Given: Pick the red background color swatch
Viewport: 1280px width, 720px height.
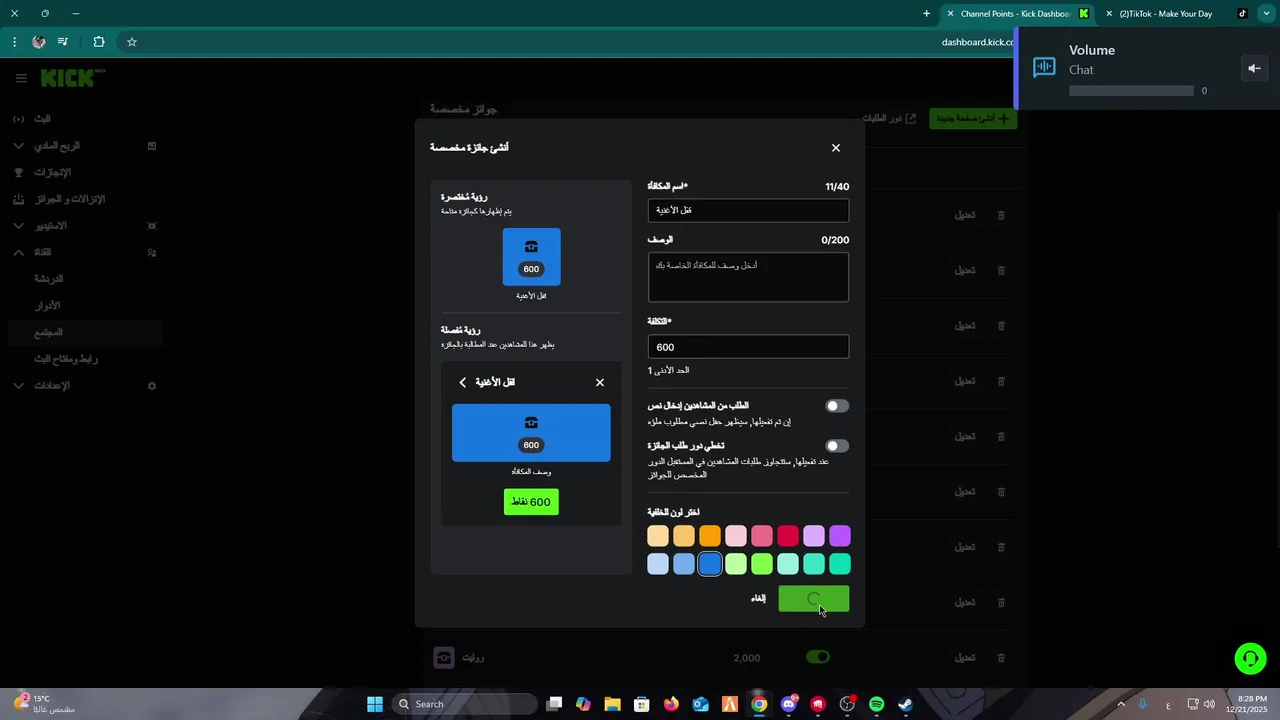Looking at the screenshot, I should point(788,536).
